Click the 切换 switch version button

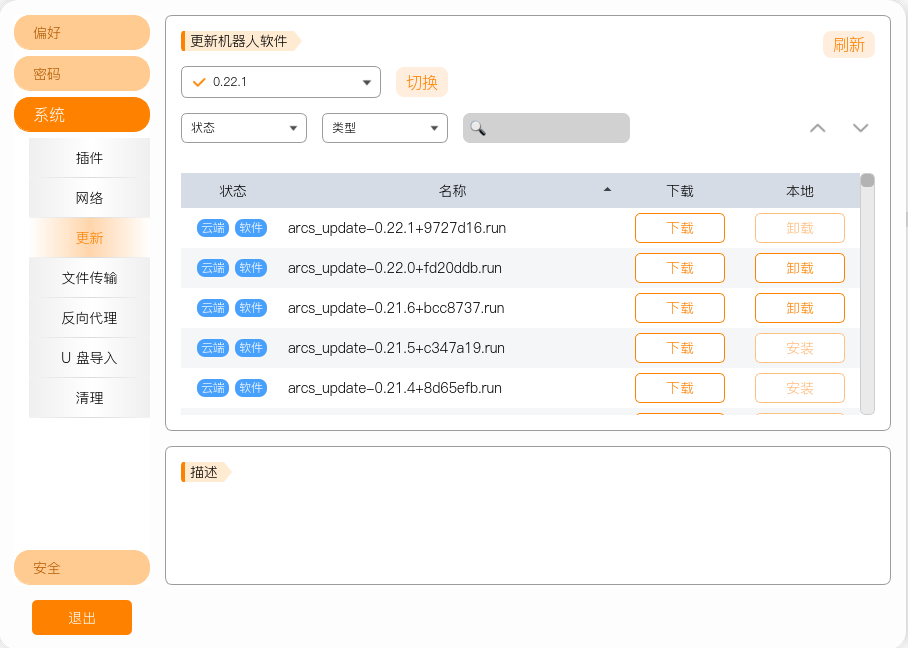(x=422, y=82)
